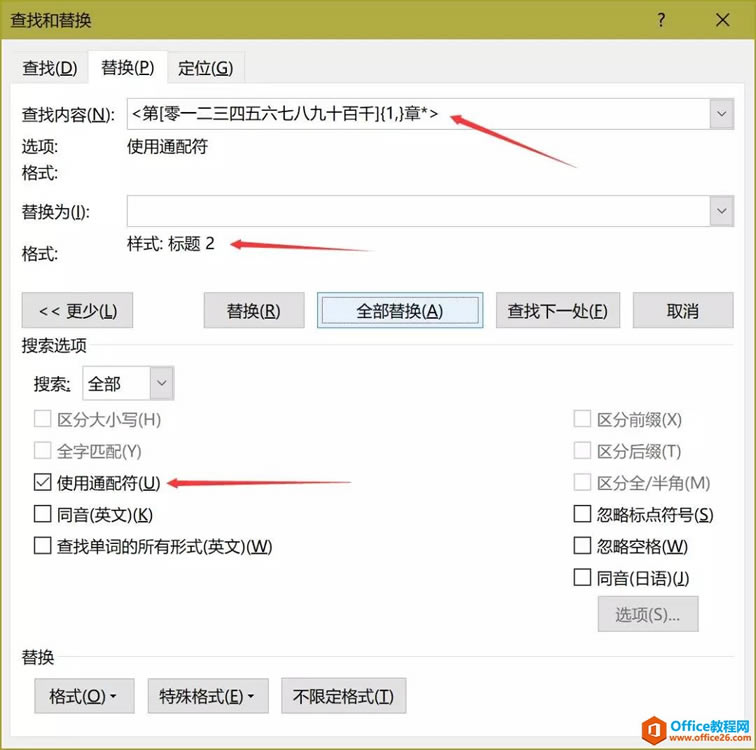The width and height of the screenshot is (756, 750).
Task: Click the 查找下一处(F) button
Action: pos(558,310)
